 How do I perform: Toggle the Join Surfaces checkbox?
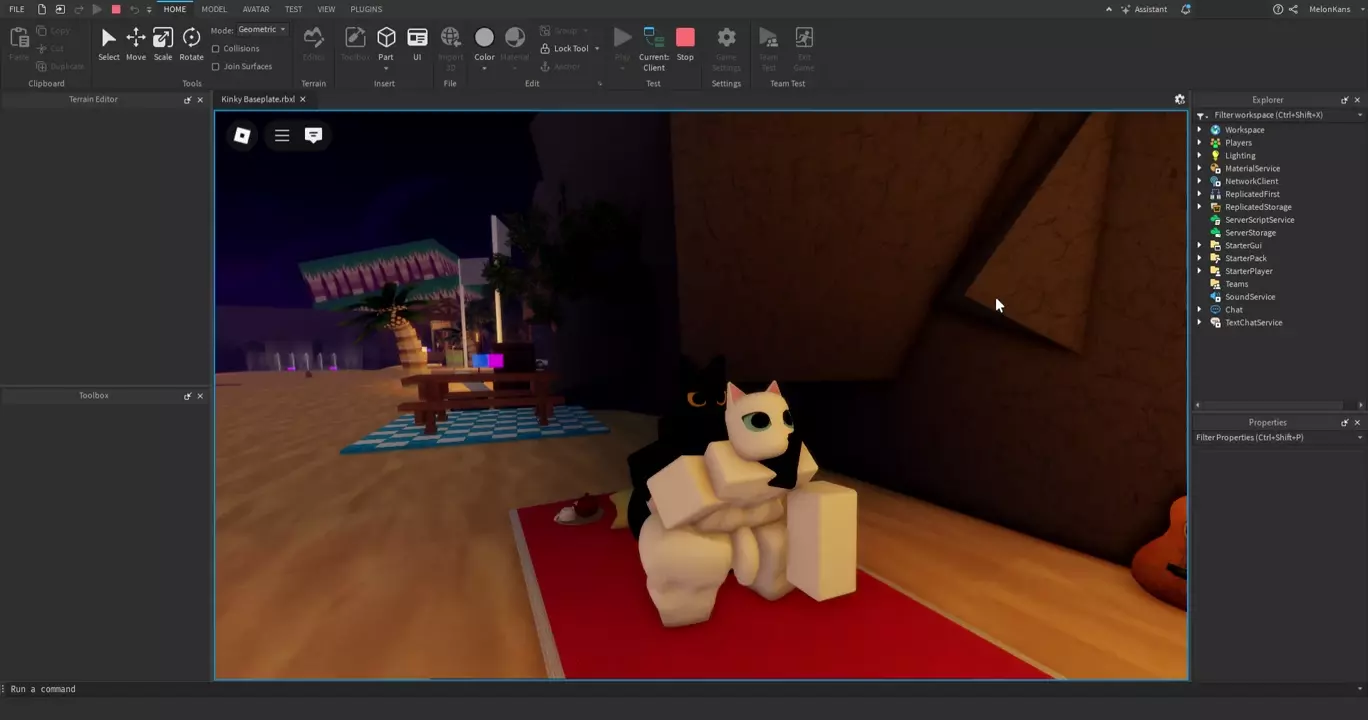pos(216,67)
